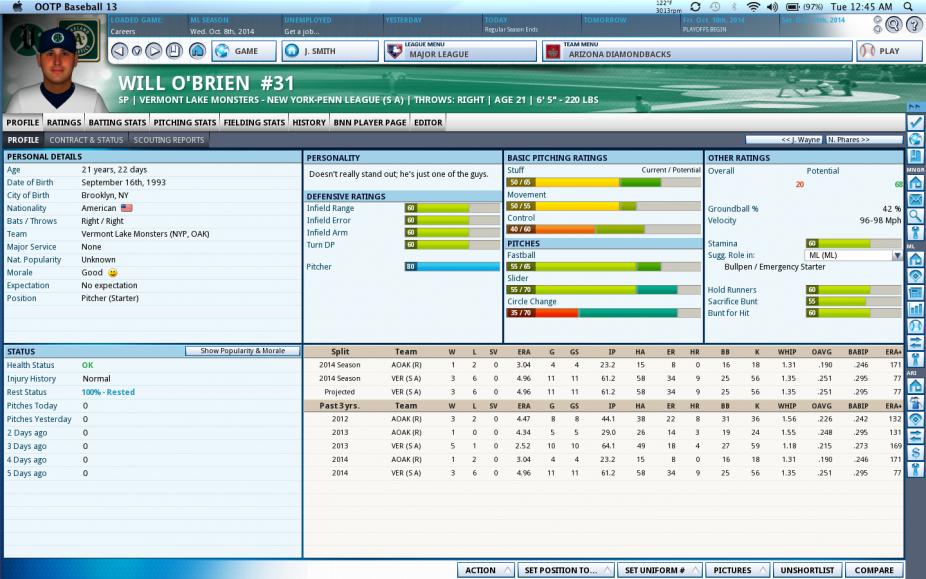The image size is (926, 579).
Task: Open the League Menu for Major League
Action: click(x=460, y=51)
